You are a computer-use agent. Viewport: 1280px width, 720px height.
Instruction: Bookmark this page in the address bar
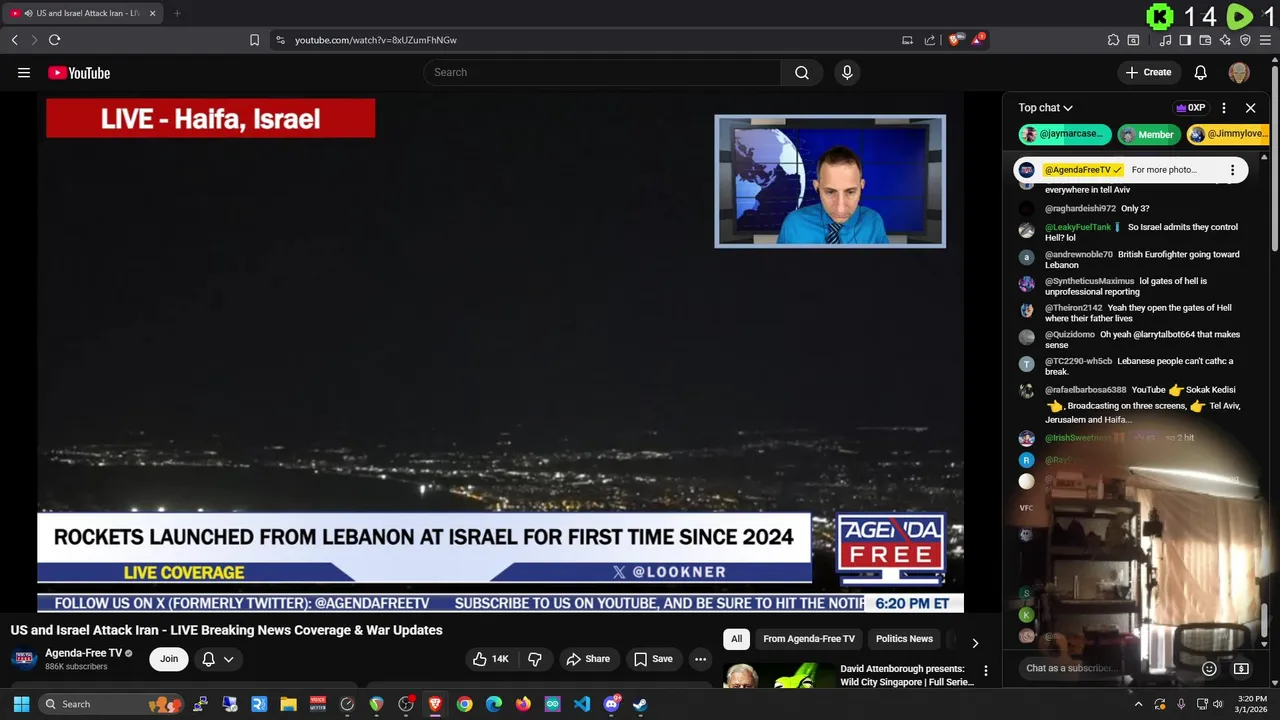click(254, 40)
